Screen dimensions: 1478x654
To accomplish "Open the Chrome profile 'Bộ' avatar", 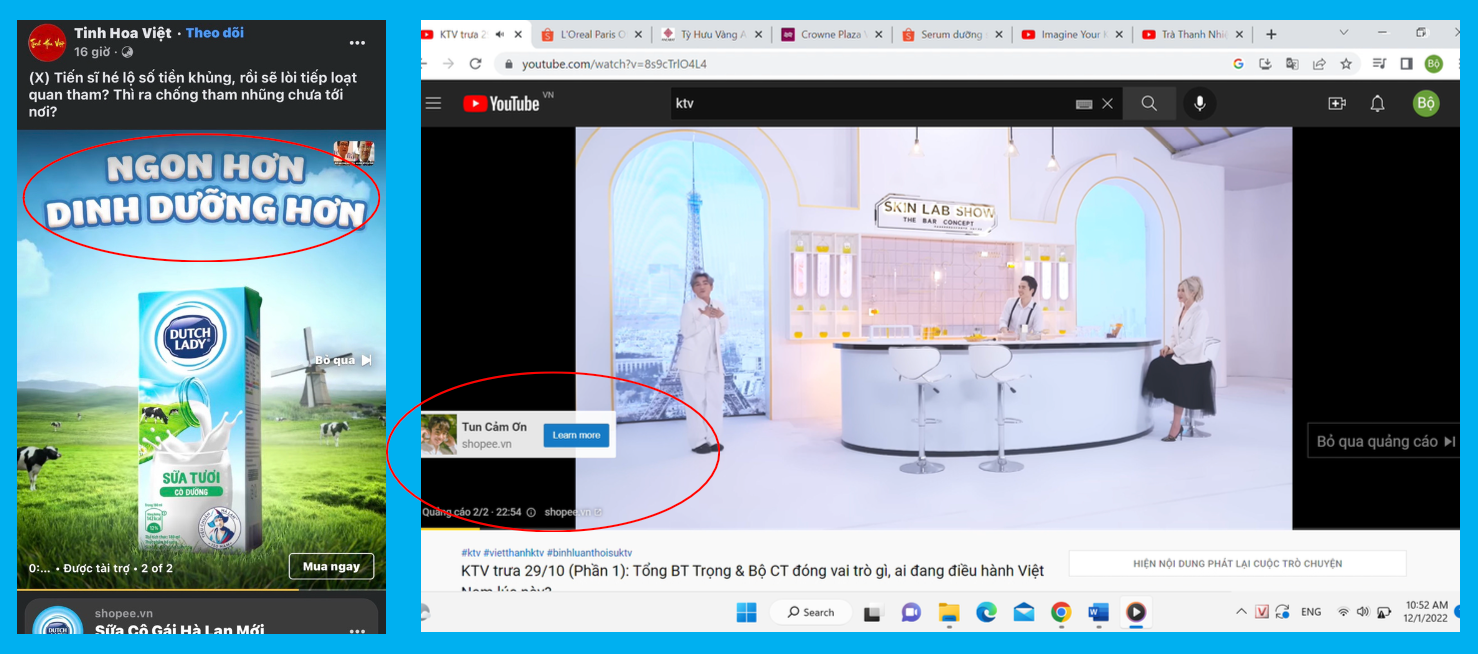I will pyautogui.click(x=1434, y=64).
